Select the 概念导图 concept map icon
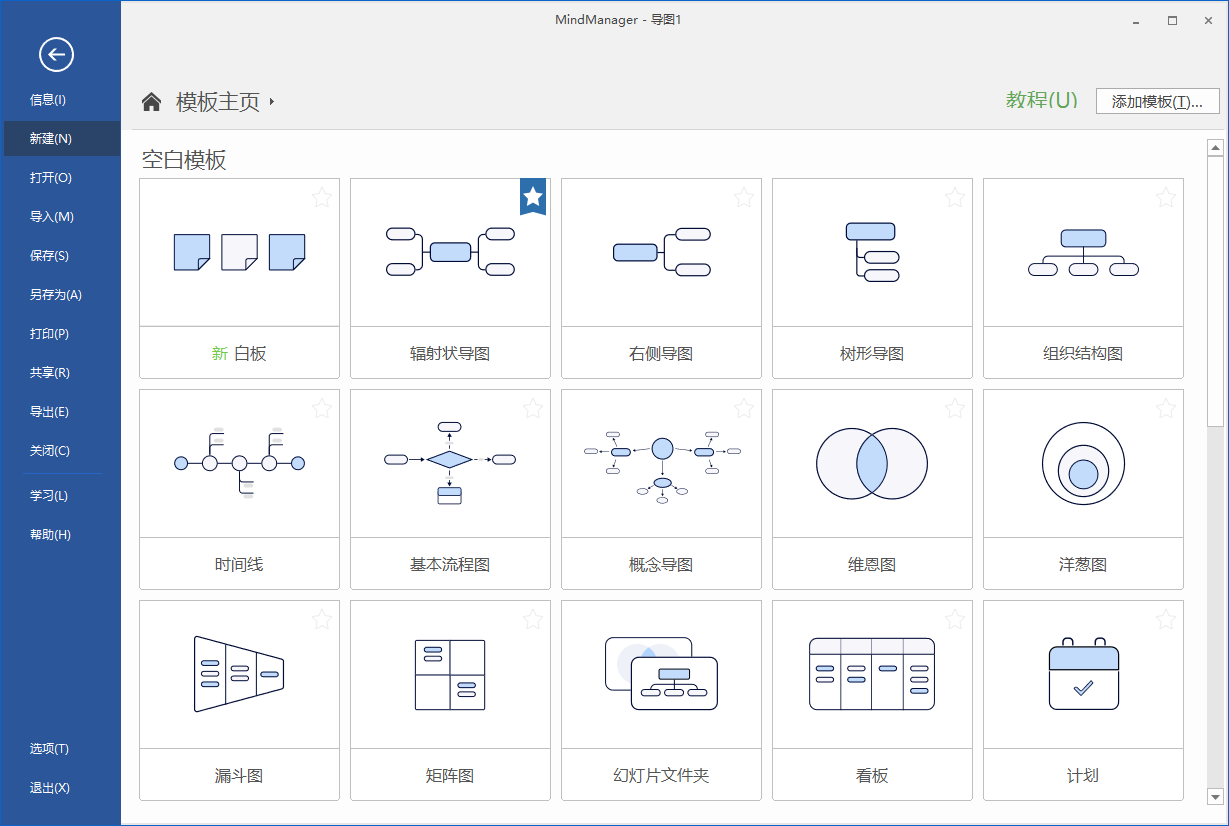This screenshot has height=826, width=1229. [661, 465]
